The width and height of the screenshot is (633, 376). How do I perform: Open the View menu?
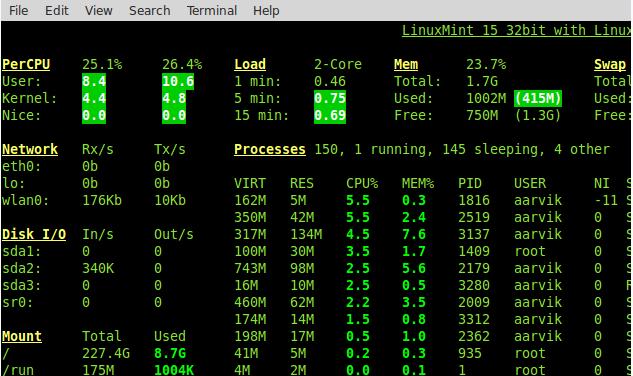pyautogui.click(x=99, y=11)
